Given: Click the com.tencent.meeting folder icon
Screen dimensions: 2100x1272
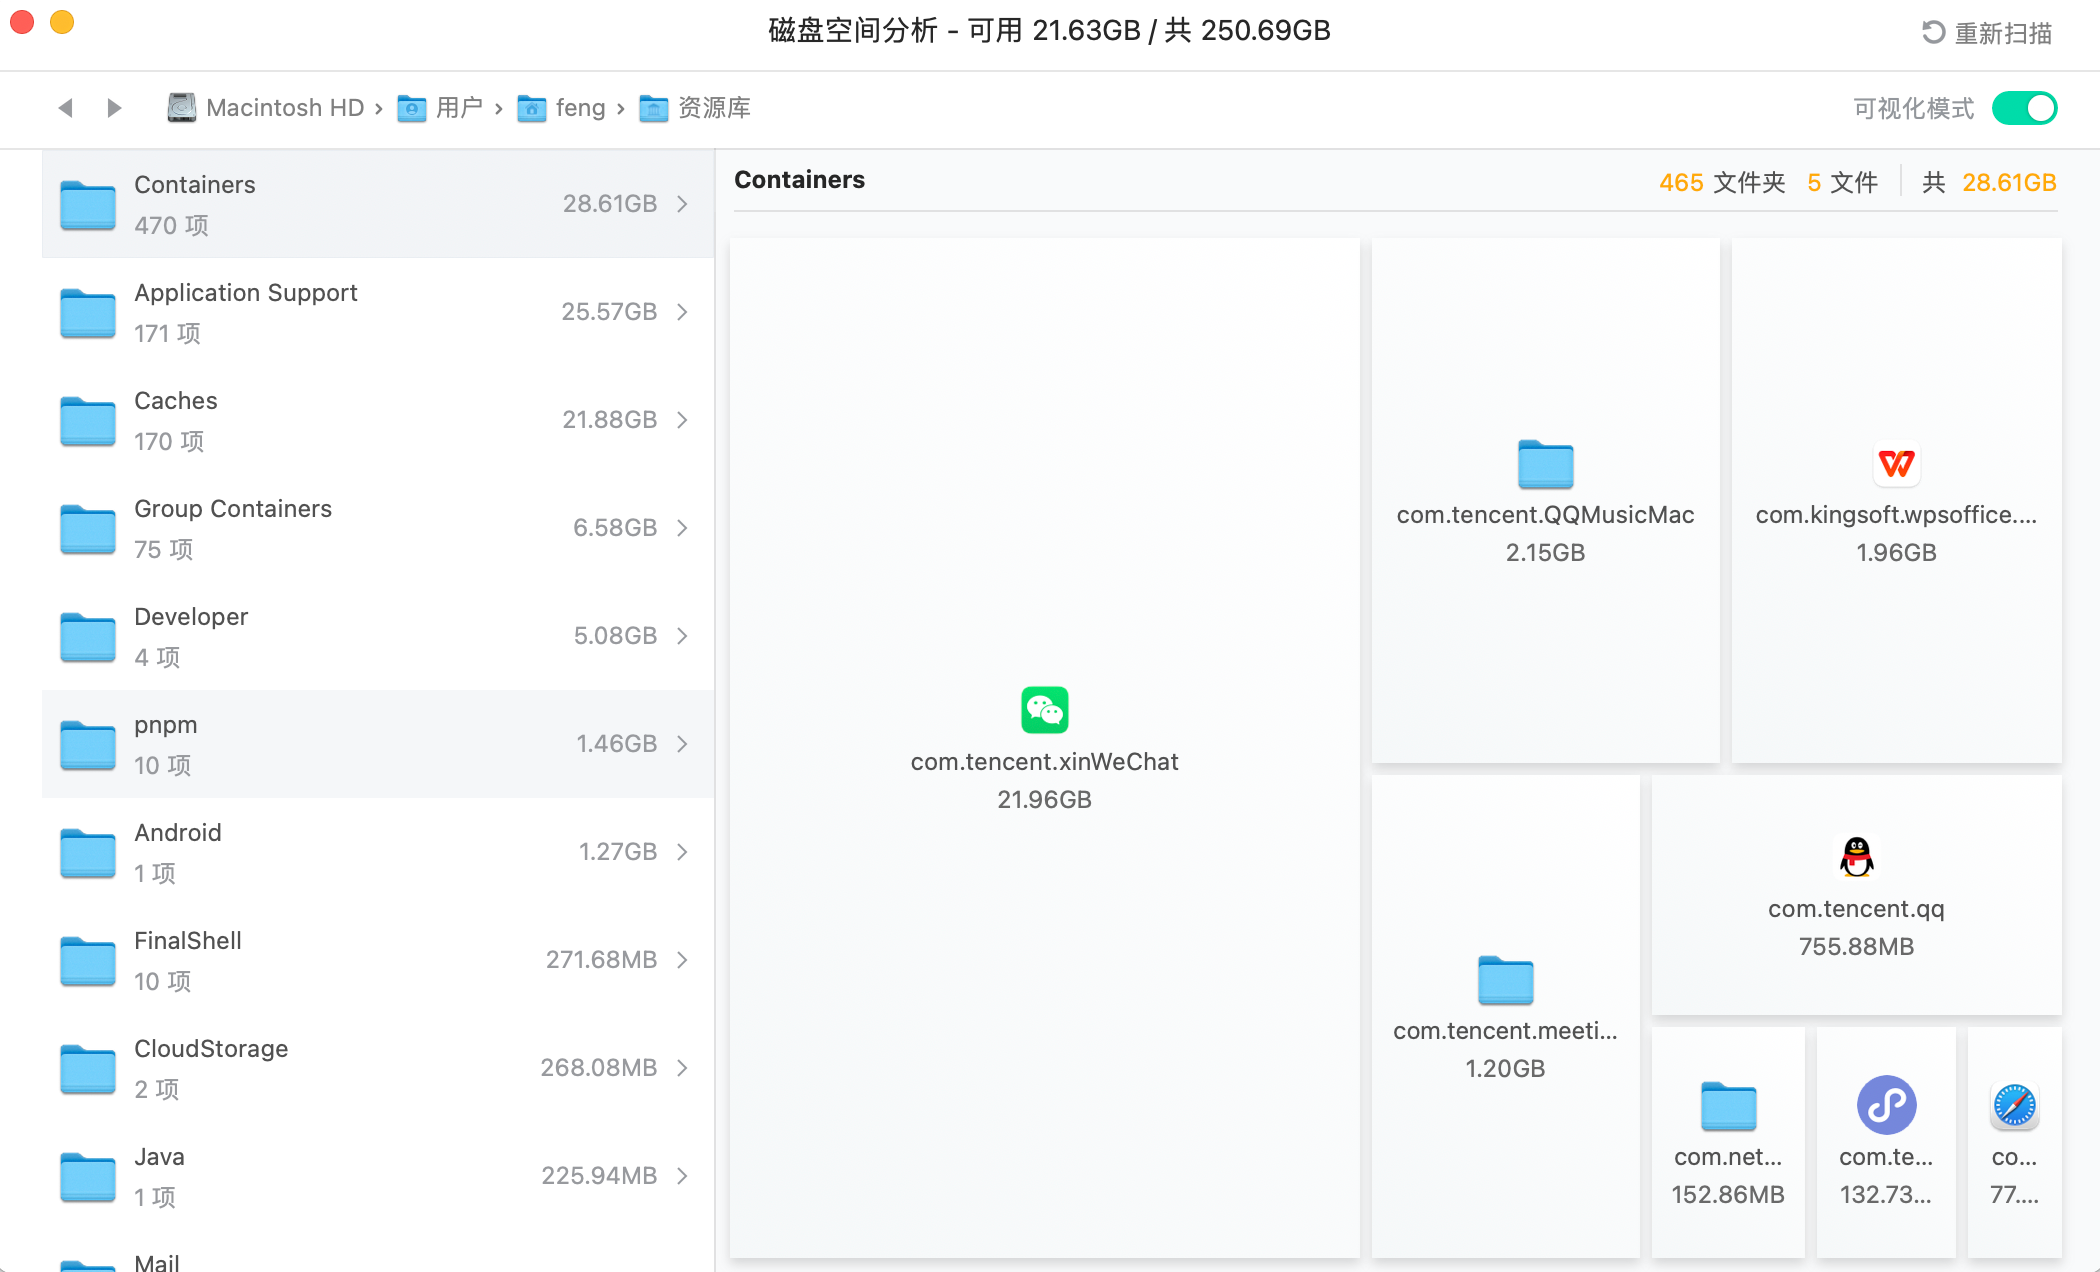Looking at the screenshot, I should click(1505, 981).
